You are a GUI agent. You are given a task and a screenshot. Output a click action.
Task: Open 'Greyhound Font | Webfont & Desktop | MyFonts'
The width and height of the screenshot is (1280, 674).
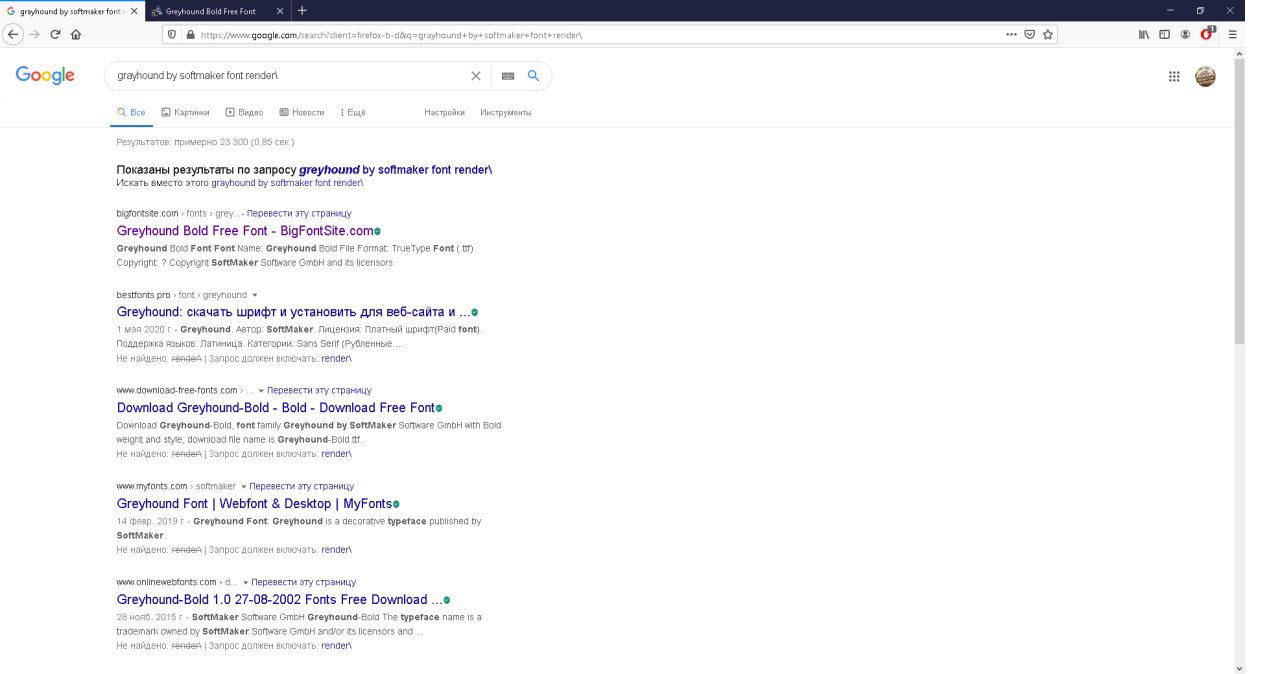[254, 504]
